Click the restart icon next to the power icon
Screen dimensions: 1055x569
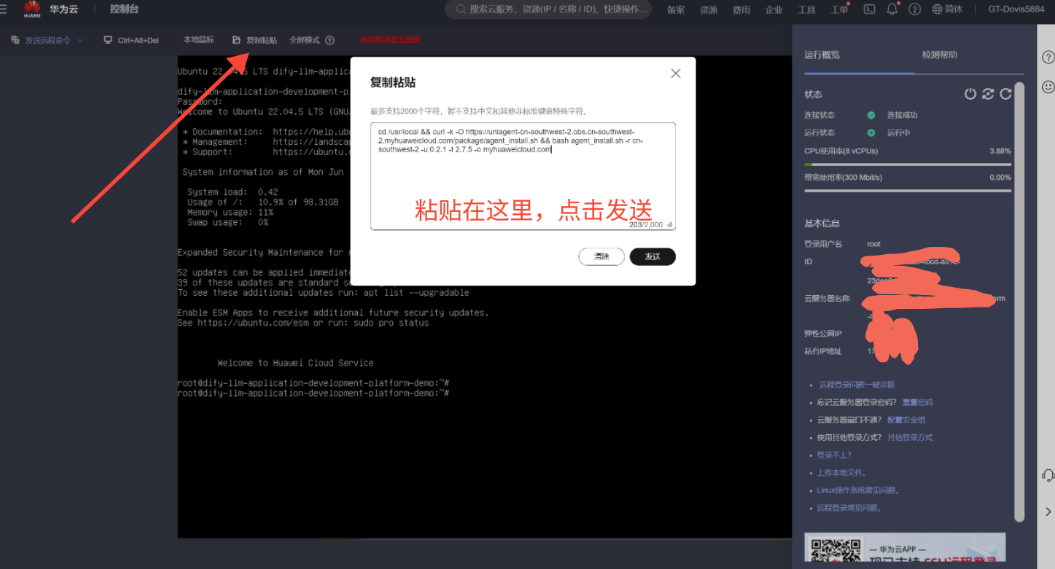[987, 94]
